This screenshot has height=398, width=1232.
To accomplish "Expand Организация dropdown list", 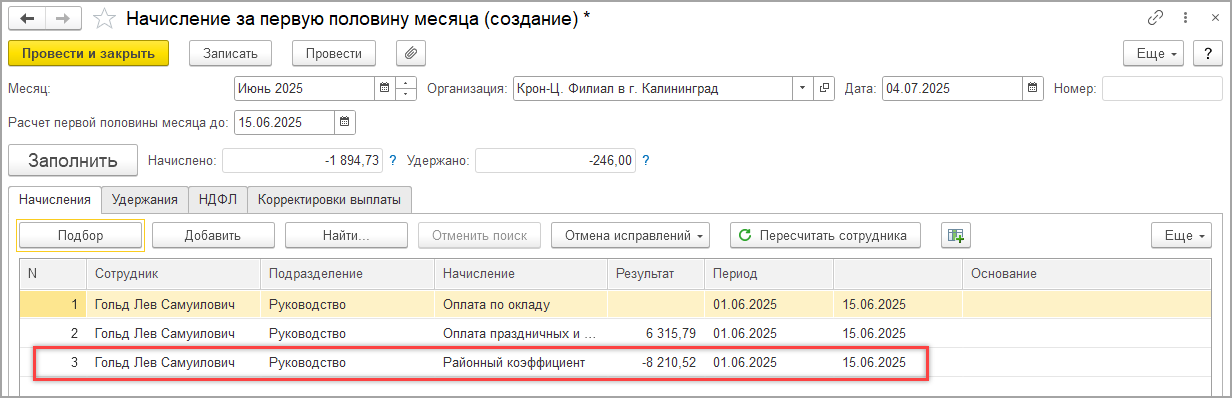I will tap(803, 88).
